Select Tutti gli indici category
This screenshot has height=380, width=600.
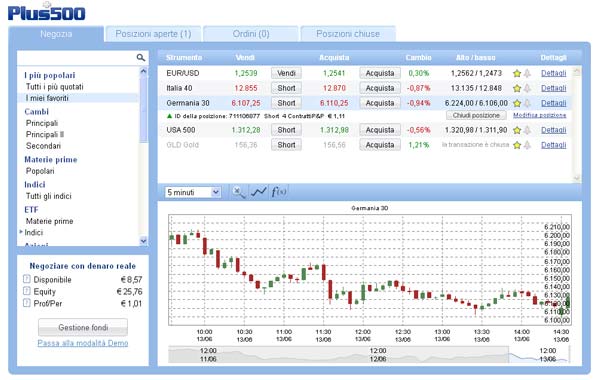point(49,196)
